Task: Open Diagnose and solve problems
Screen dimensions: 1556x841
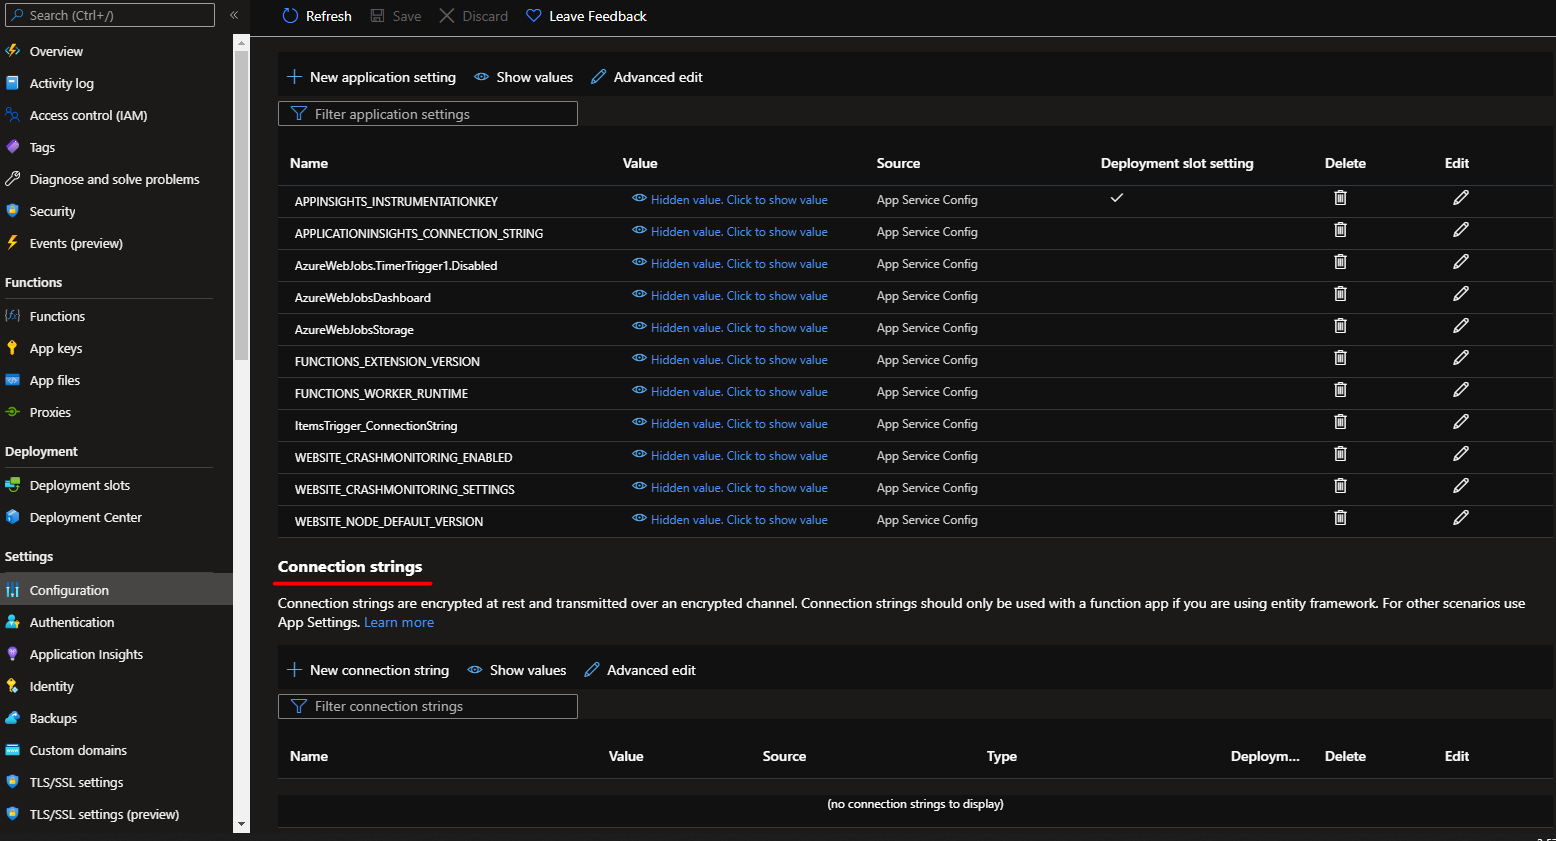Action: pyautogui.click(x=116, y=179)
